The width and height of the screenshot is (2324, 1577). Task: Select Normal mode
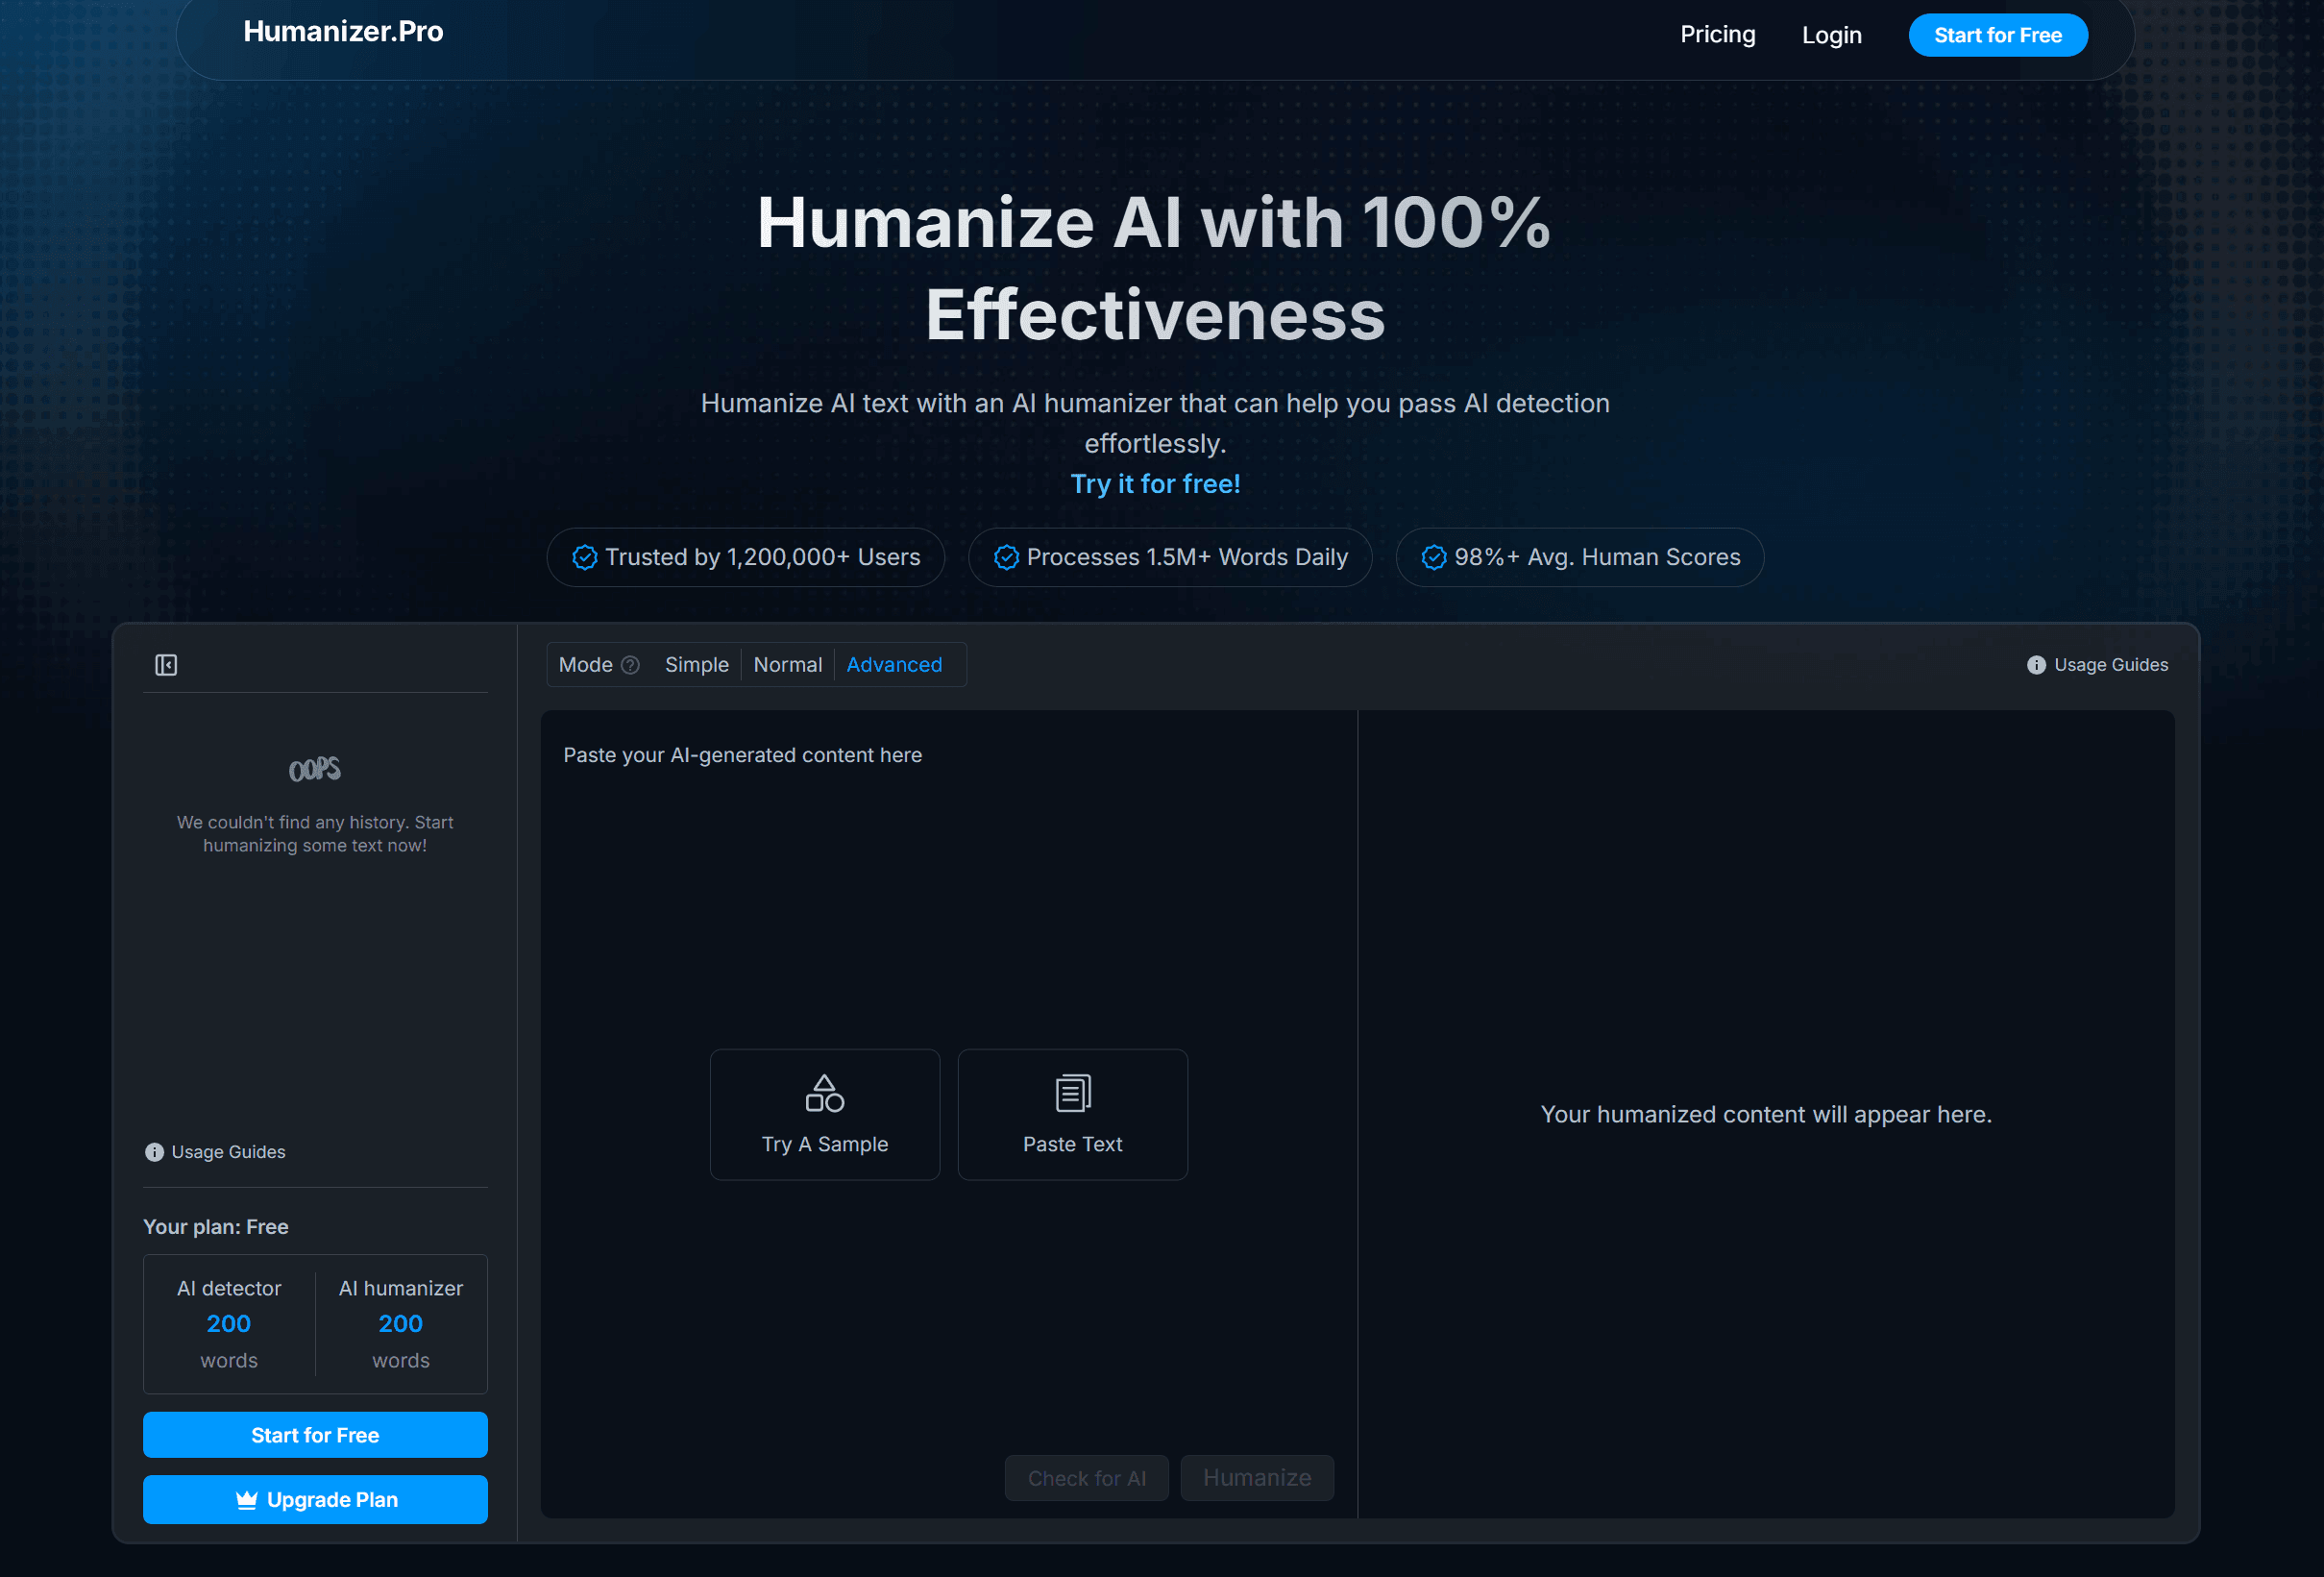click(x=788, y=665)
